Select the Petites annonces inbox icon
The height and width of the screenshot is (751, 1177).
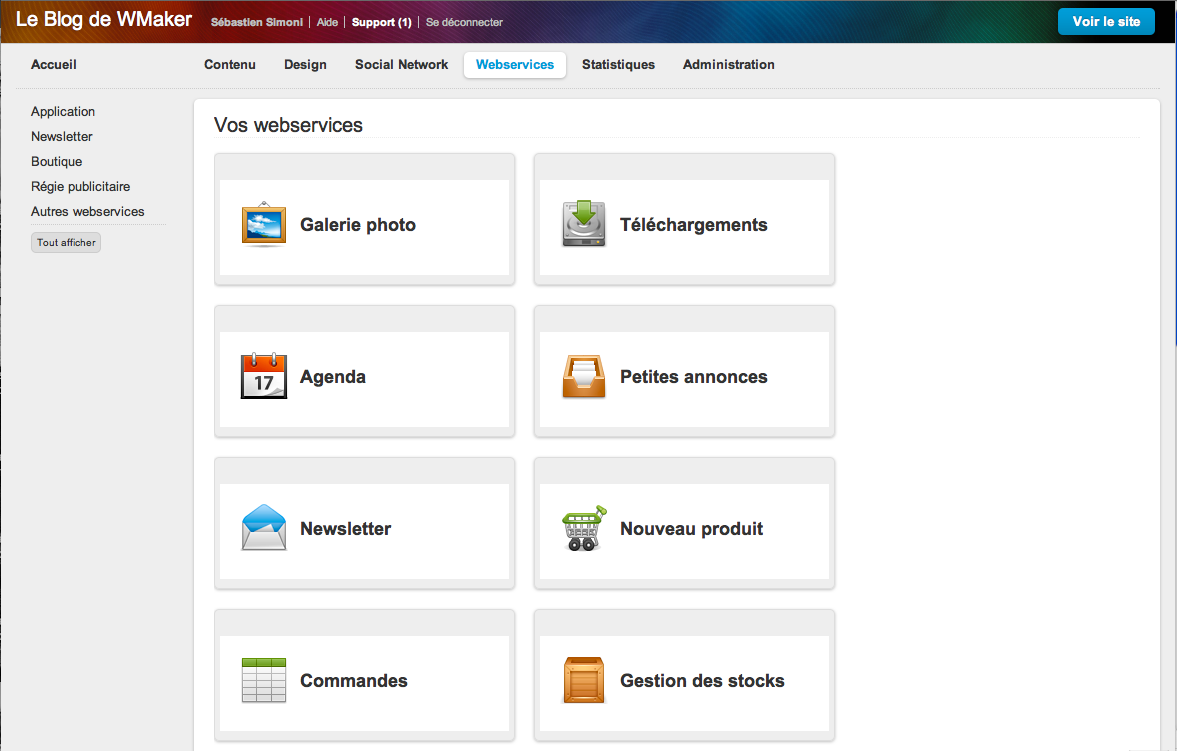(584, 377)
